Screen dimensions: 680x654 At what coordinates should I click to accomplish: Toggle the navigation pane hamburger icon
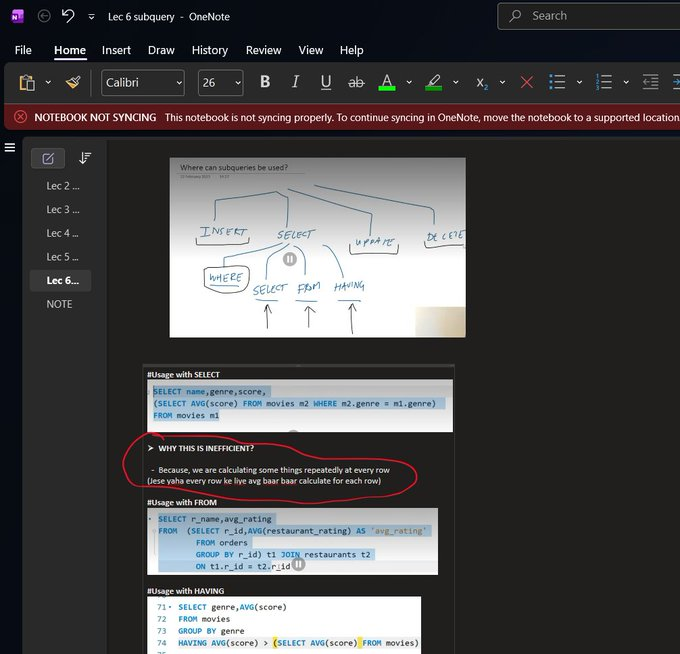tap(10, 147)
